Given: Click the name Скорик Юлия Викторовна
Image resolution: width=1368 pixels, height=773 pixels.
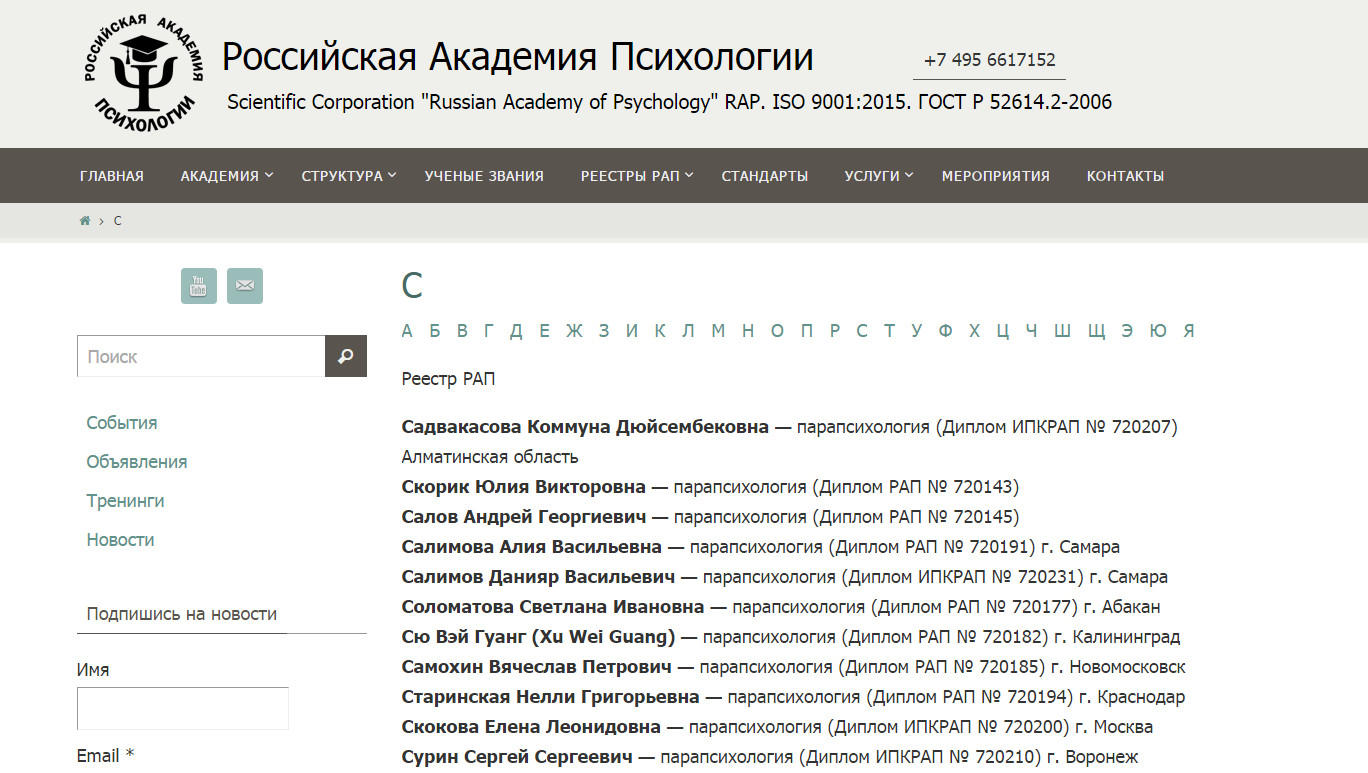Looking at the screenshot, I should tap(524, 487).
